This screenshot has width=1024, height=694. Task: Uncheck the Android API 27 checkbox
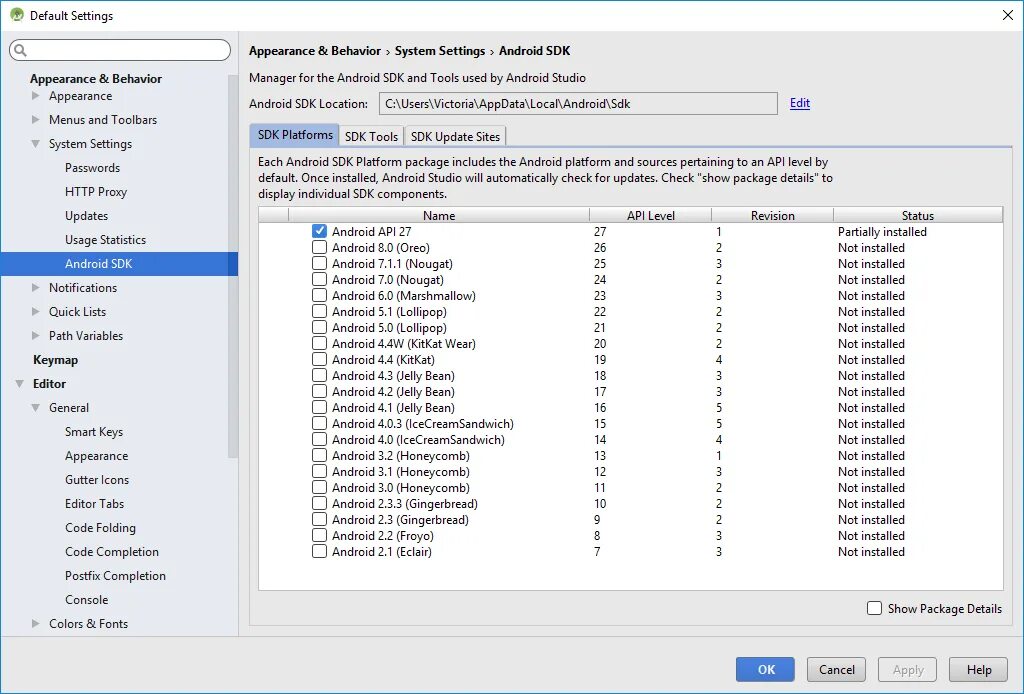pos(319,231)
